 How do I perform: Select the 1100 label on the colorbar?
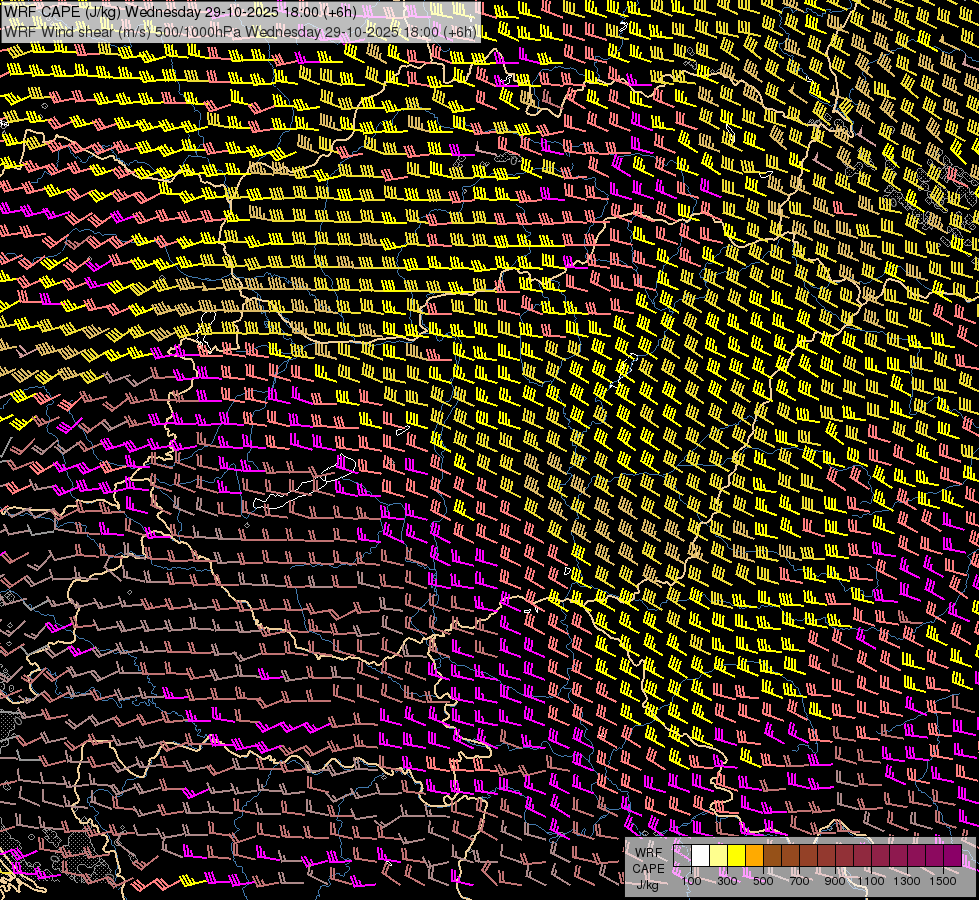click(871, 881)
